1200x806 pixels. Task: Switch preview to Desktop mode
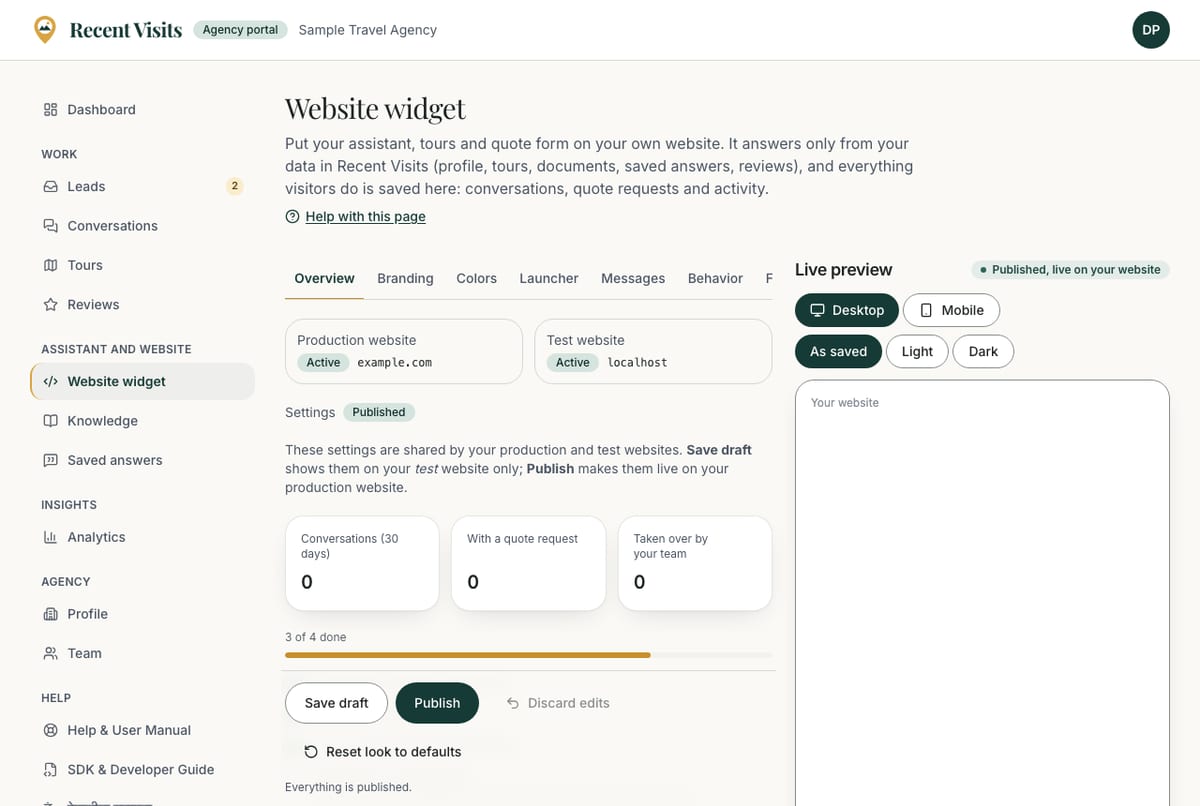click(x=847, y=310)
